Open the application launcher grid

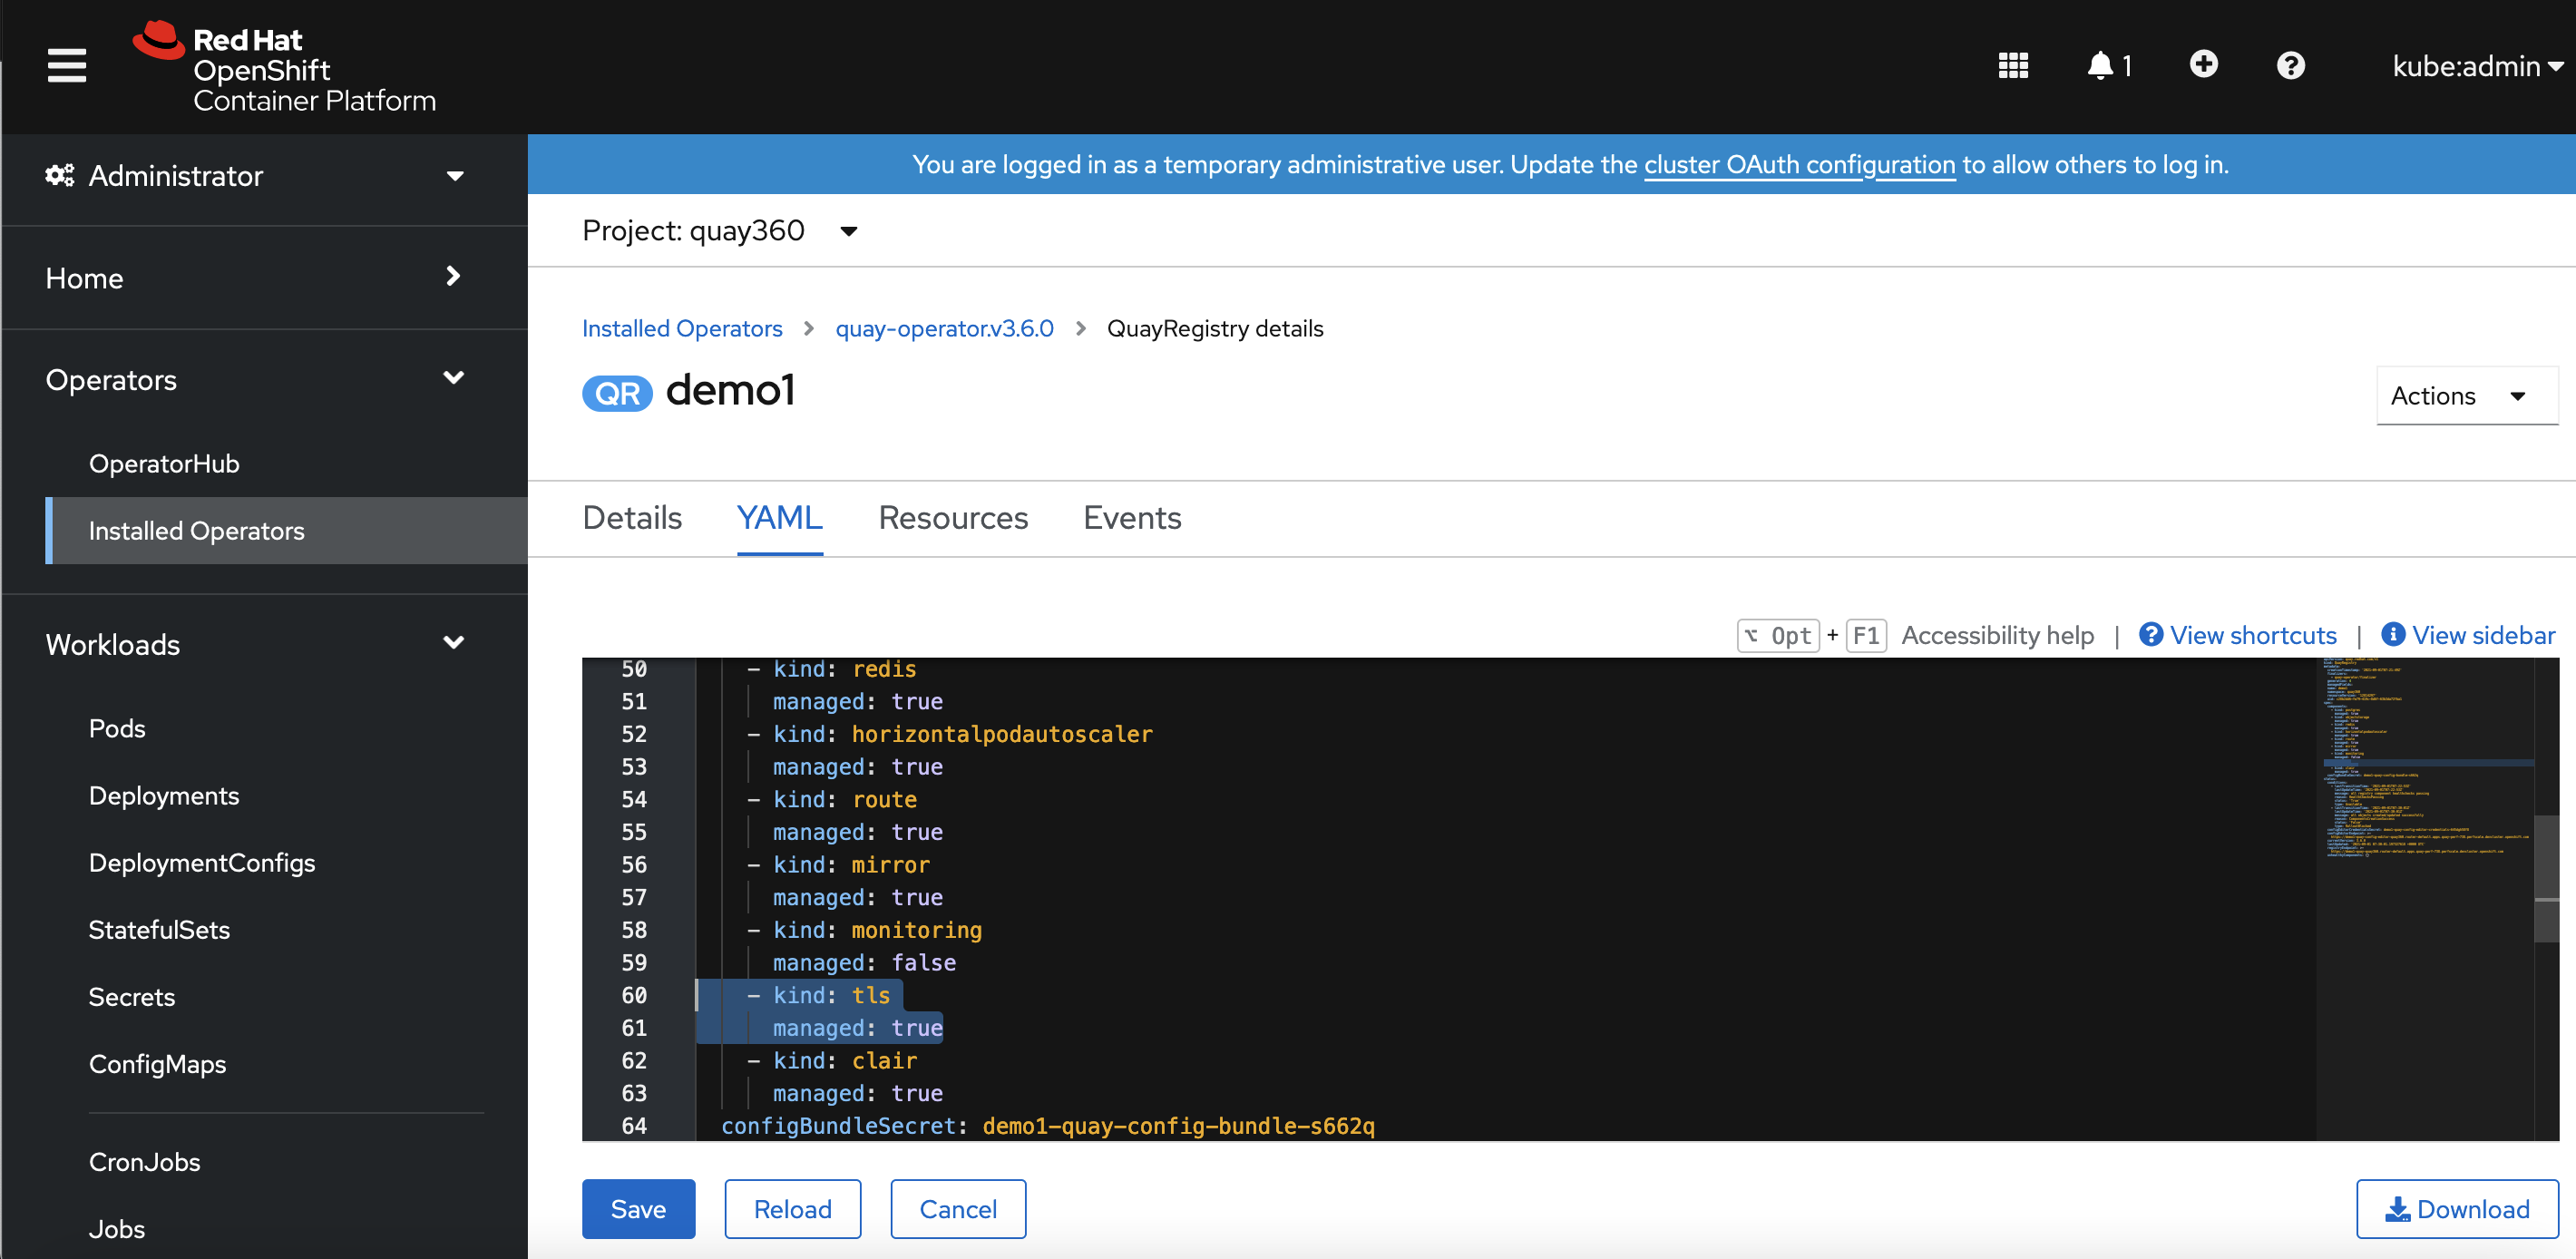click(x=2012, y=66)
